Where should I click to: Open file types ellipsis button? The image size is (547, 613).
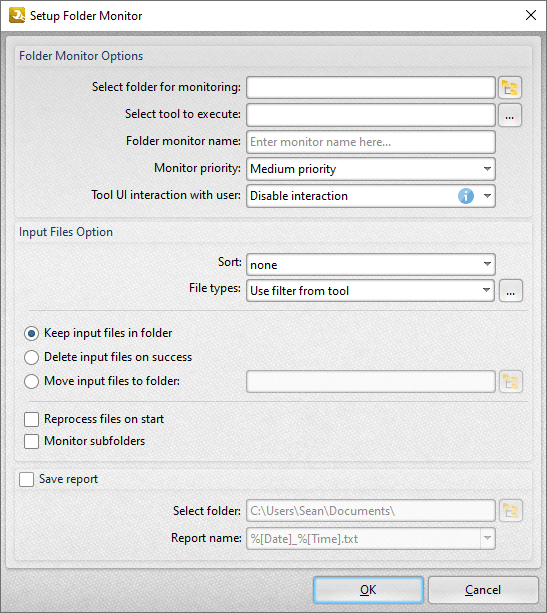tap(511, 291)
